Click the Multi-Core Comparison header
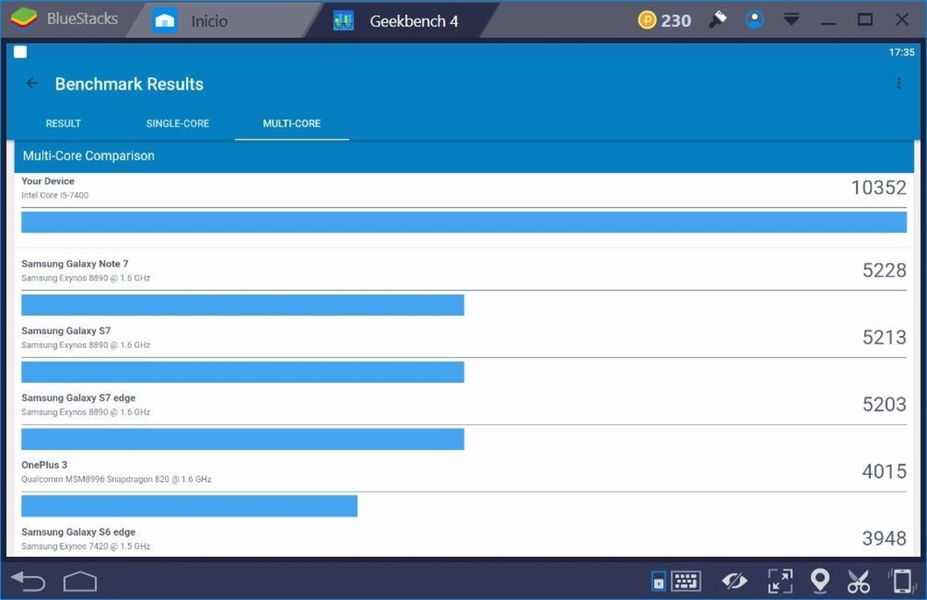Image resolution: width=927 pixels, height=600 pixels. click(x=464, y=156)
